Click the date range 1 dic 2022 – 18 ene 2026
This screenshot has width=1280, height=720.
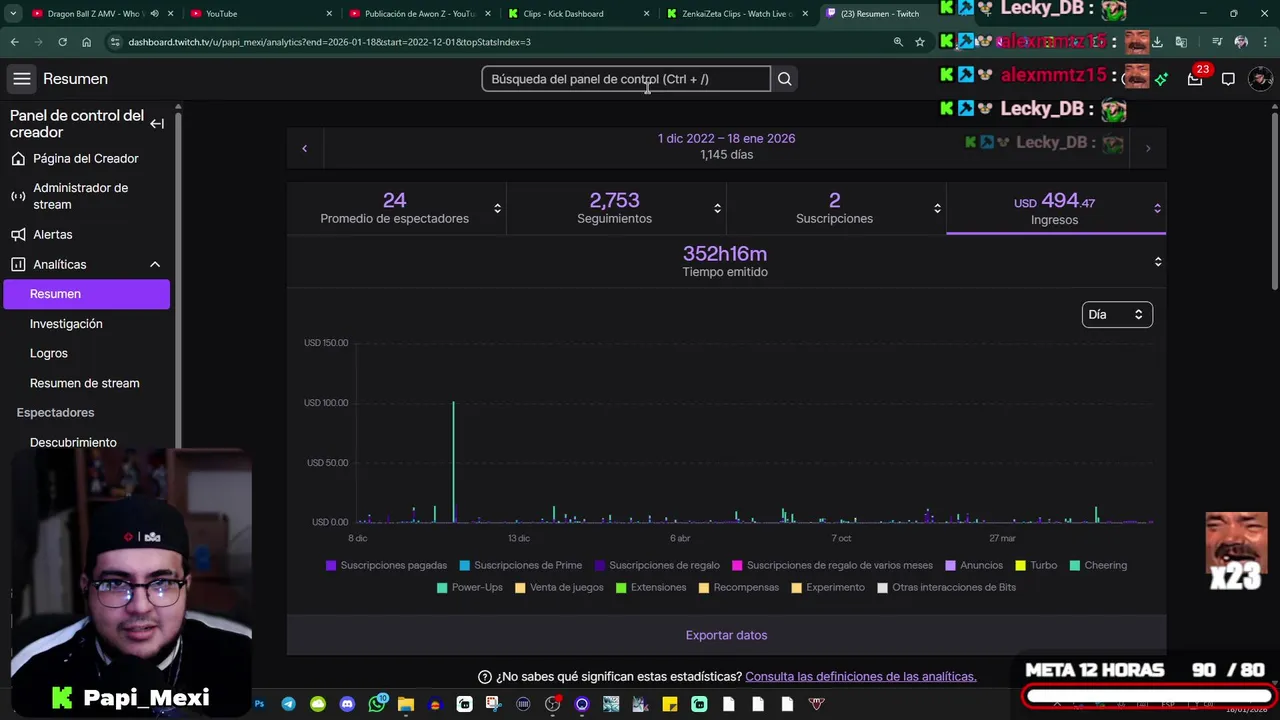tap(726, 139)
